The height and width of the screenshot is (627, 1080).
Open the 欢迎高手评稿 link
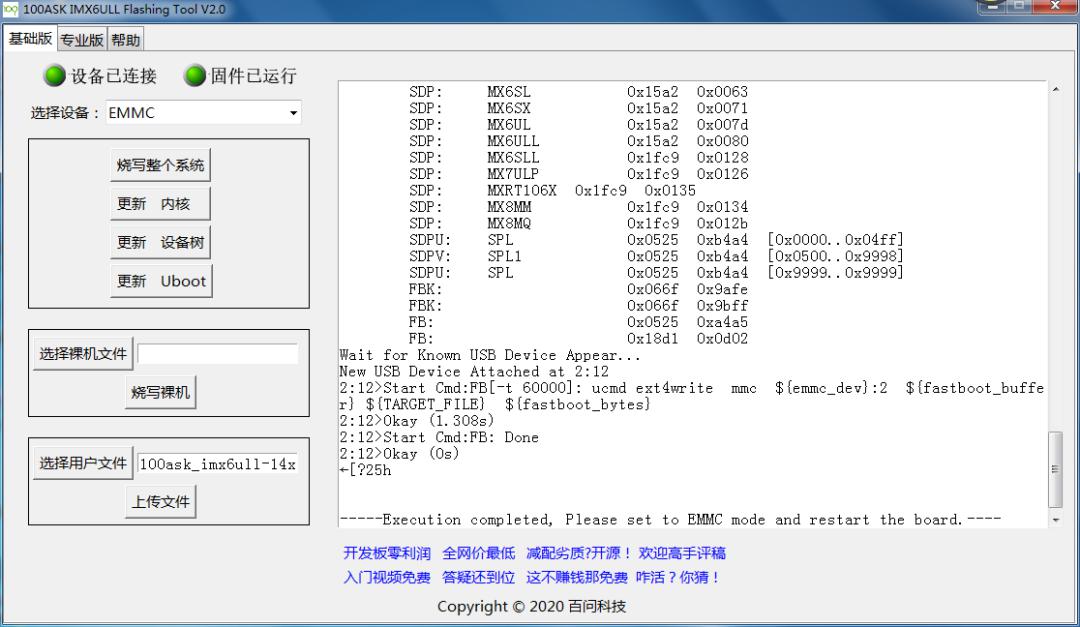(682, 553)
